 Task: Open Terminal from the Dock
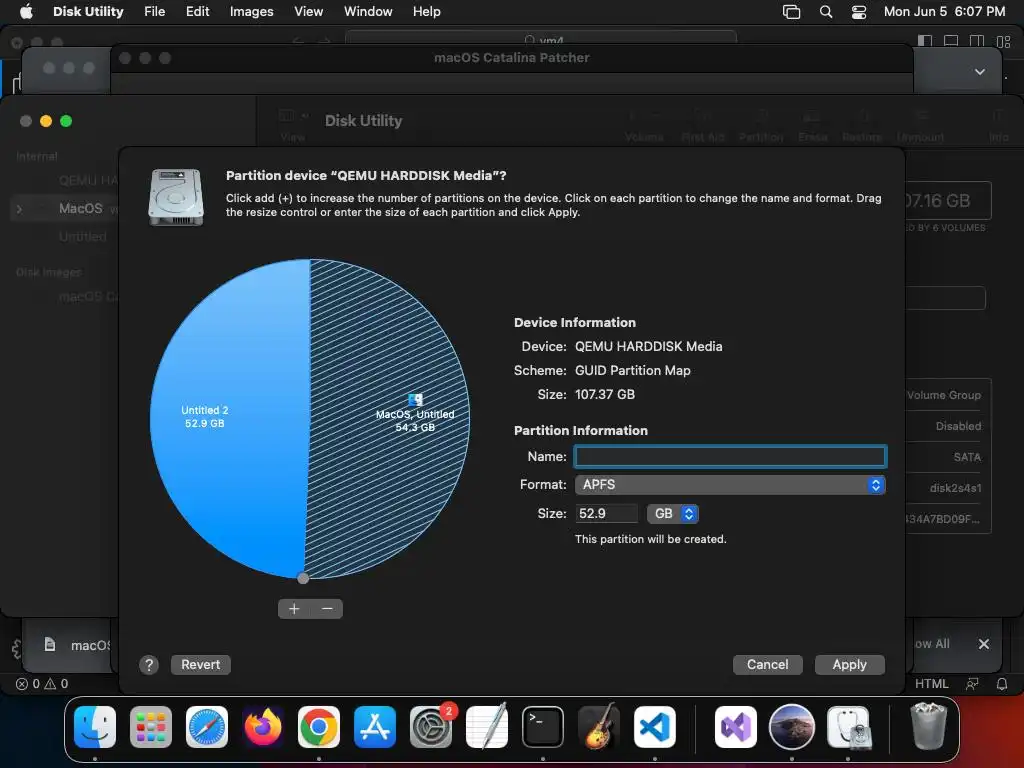click(543, 727)
